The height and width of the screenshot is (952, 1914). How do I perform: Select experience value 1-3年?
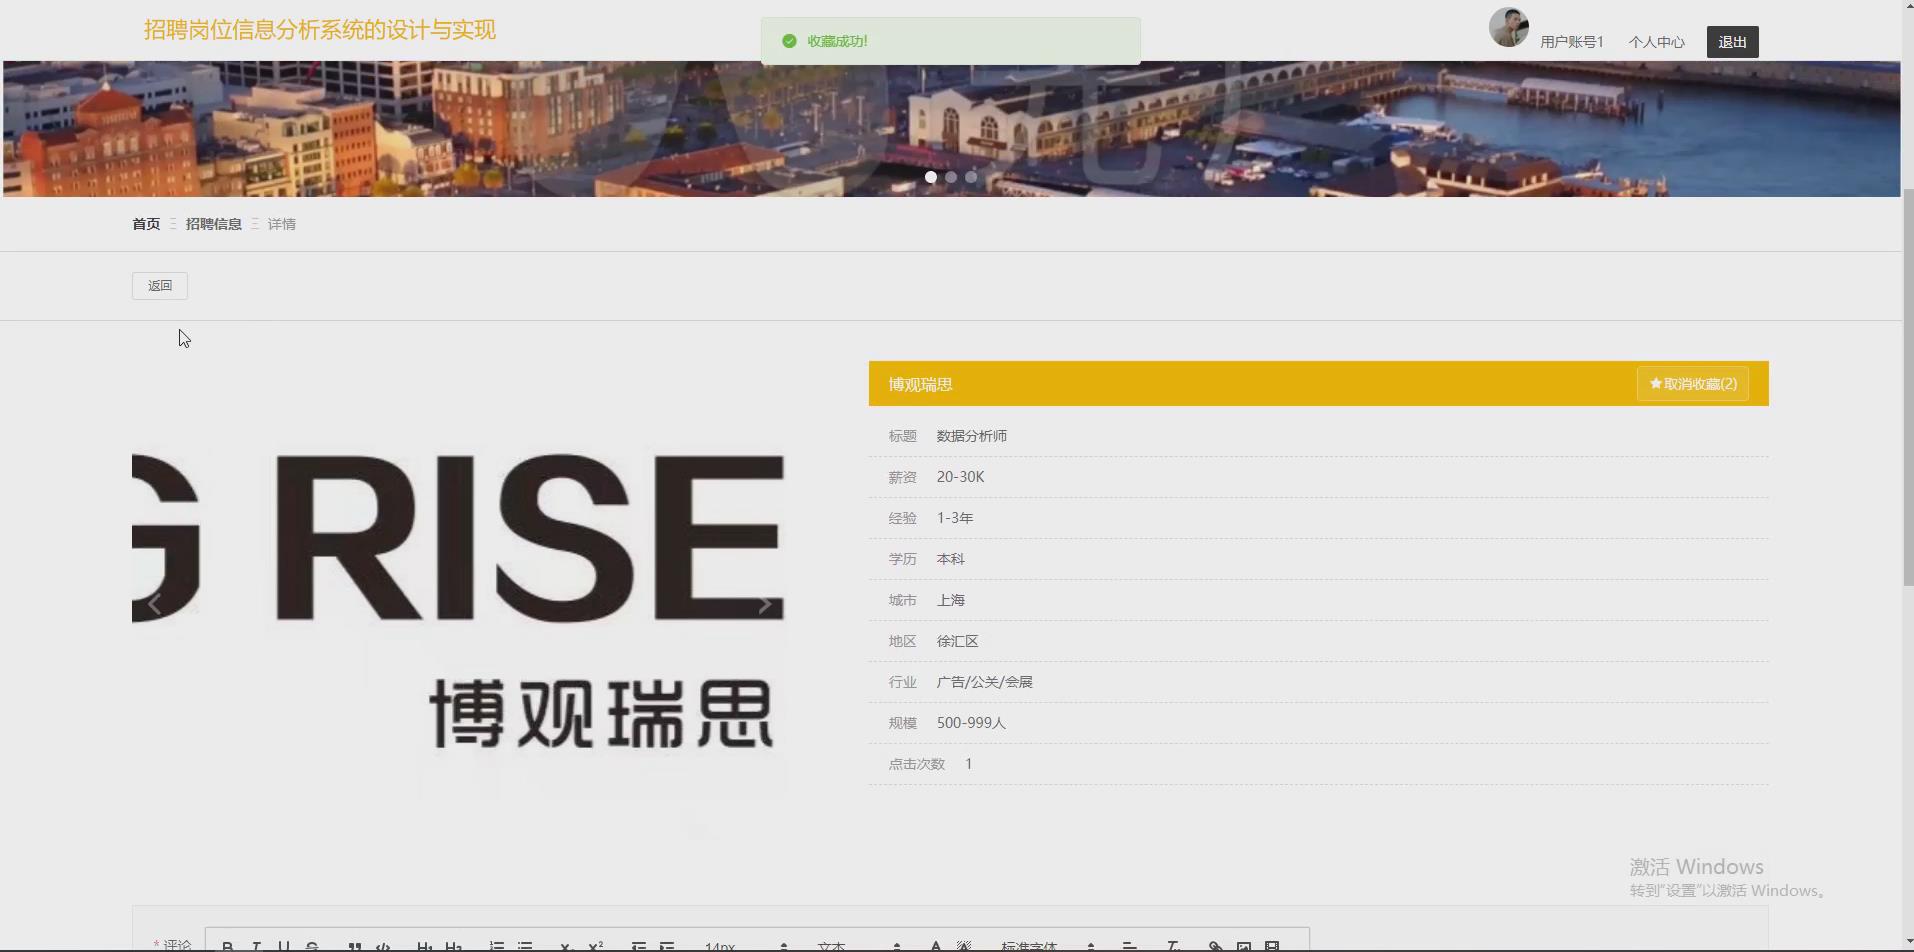(955, 518)
